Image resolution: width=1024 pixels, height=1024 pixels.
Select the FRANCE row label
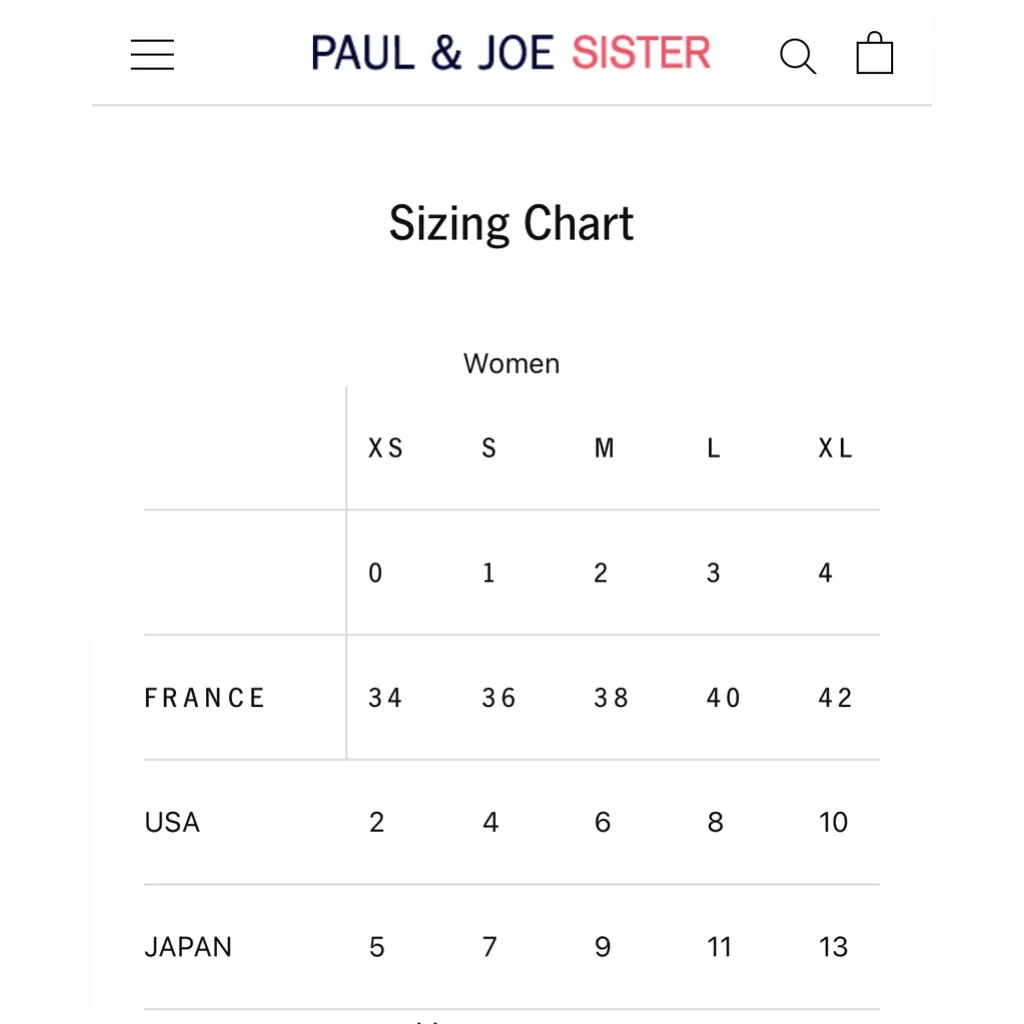pyautogui.click(x=205, y=698)
